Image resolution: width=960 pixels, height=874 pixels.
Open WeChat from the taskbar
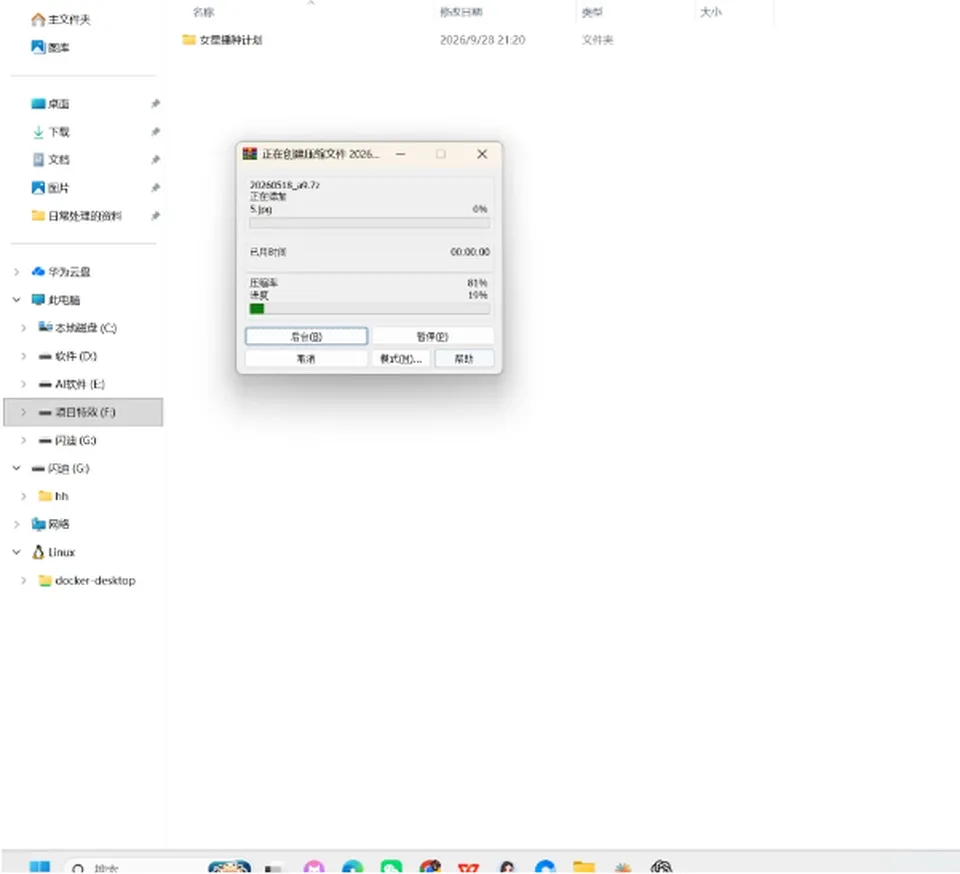click(x=391, y=867)
